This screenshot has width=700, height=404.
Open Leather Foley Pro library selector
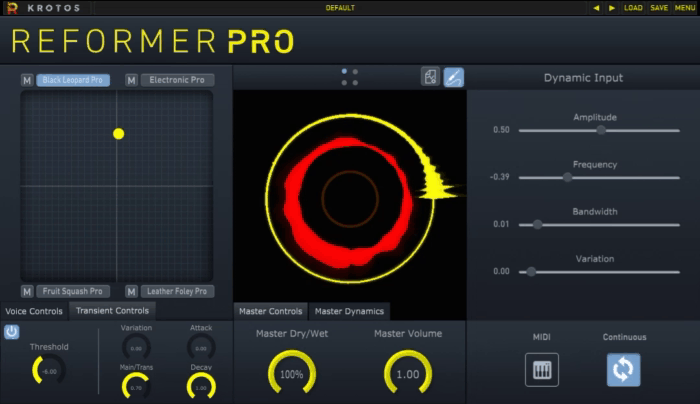(177, 292)
